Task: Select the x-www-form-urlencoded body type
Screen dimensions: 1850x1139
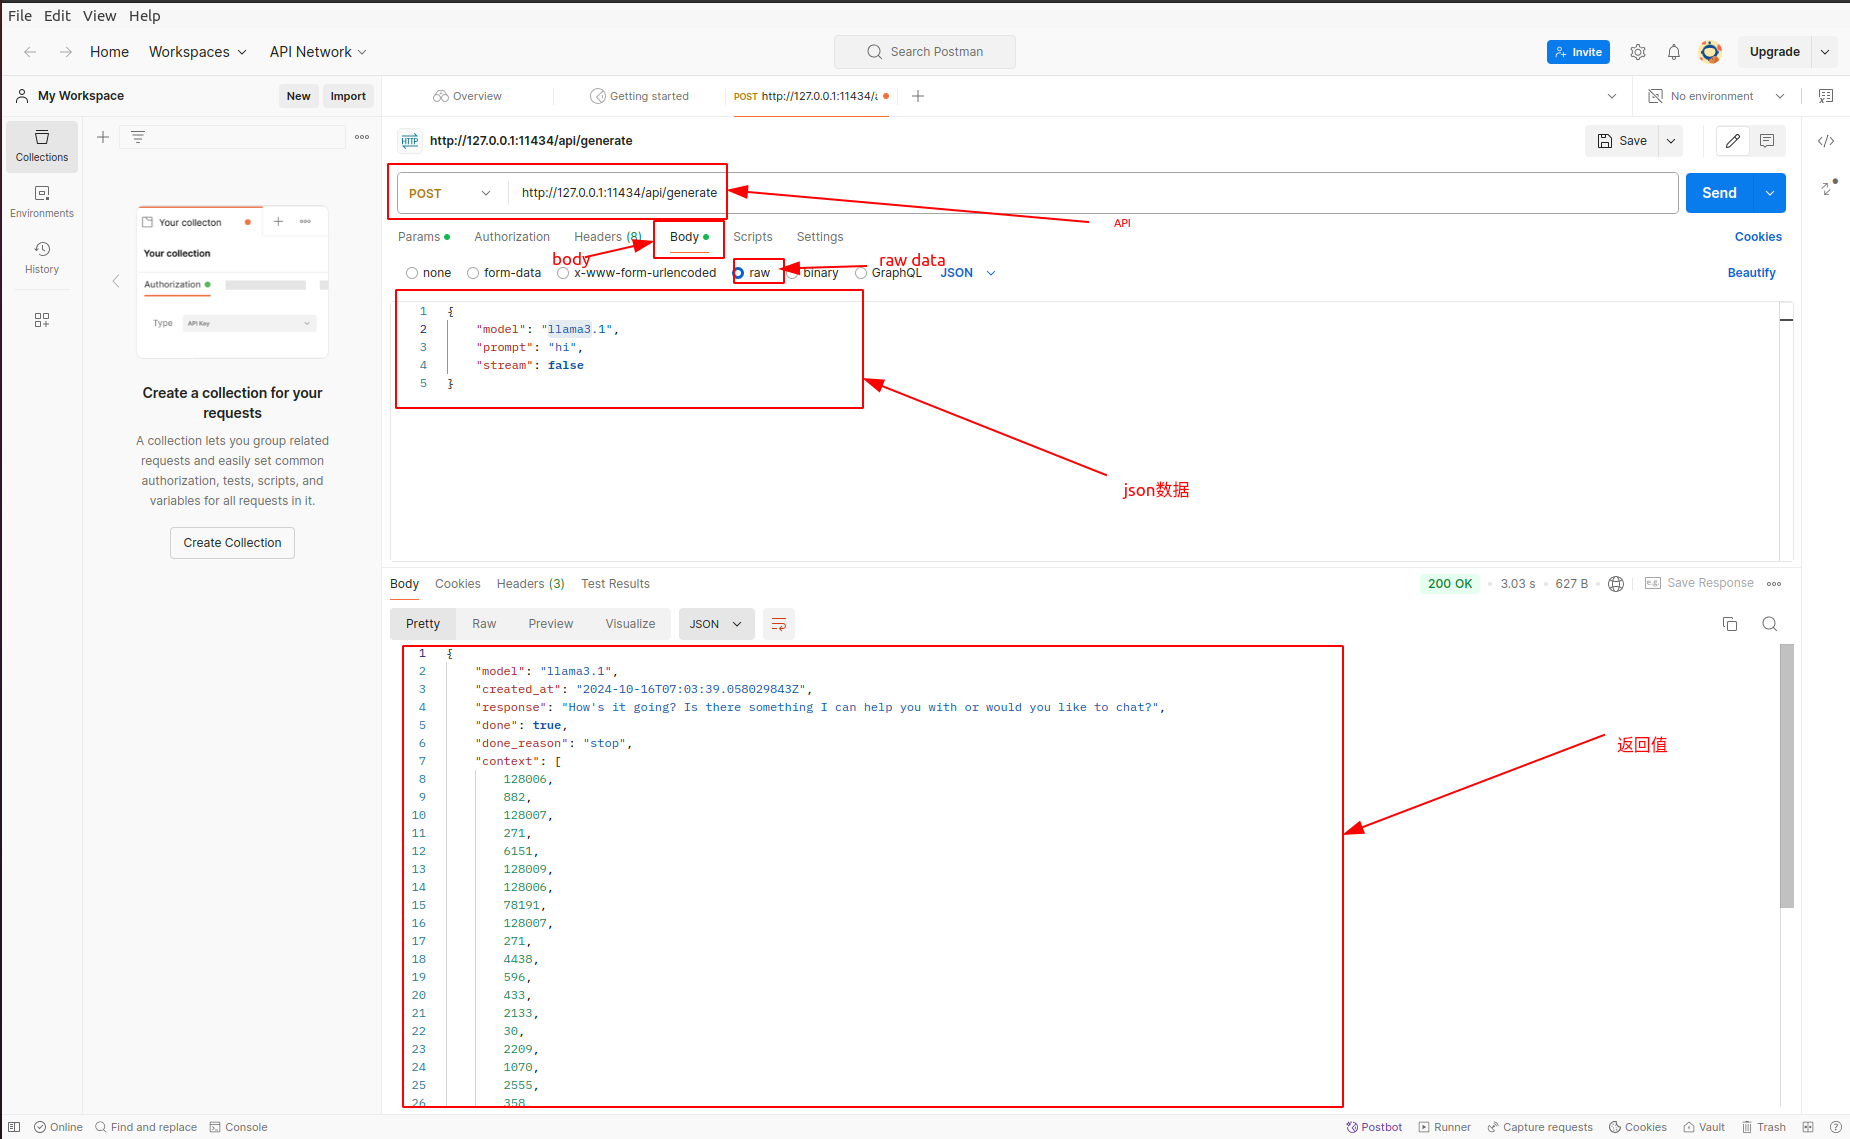Action: tap(563, 273)
